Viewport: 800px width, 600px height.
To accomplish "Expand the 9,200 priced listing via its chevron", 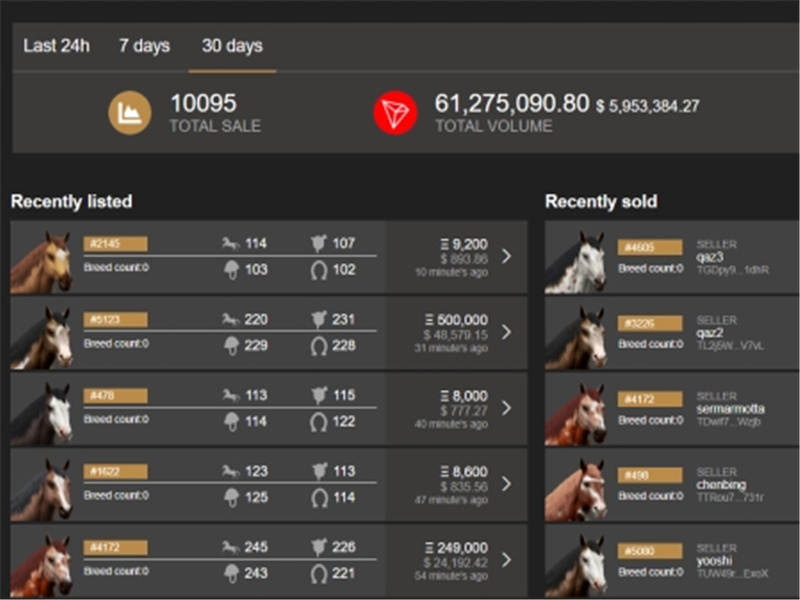I will (x=506, y=256).
